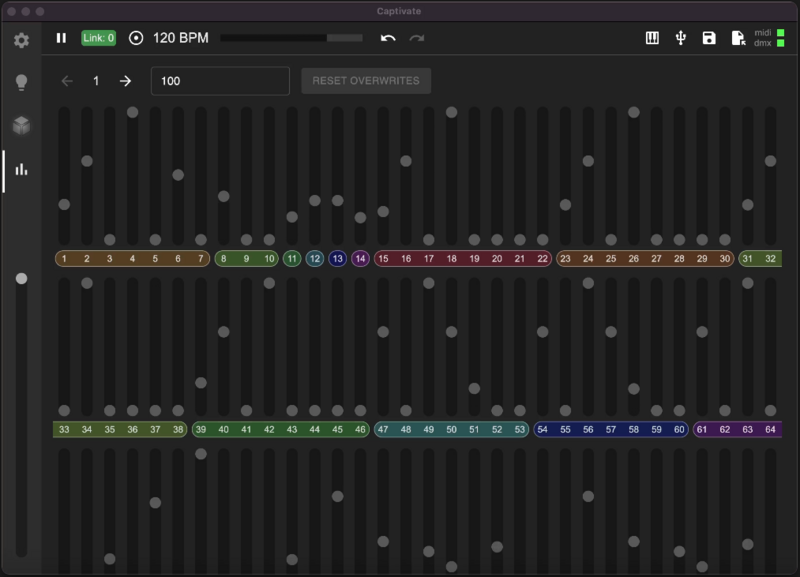This screenshot has height=577, width=800.
Task: Select the bar chart mixer page
Action: pos(21,169)
